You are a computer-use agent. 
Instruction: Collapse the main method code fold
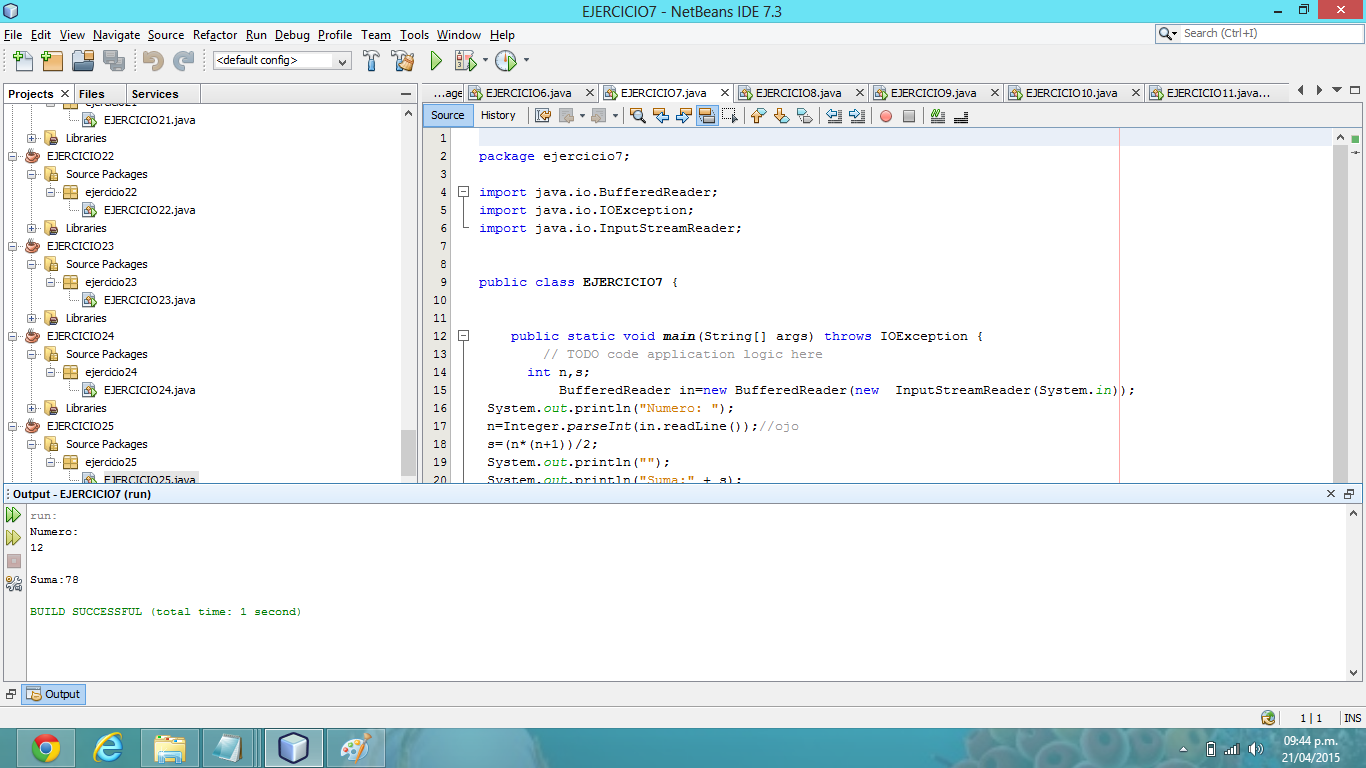tap(463, 336)
